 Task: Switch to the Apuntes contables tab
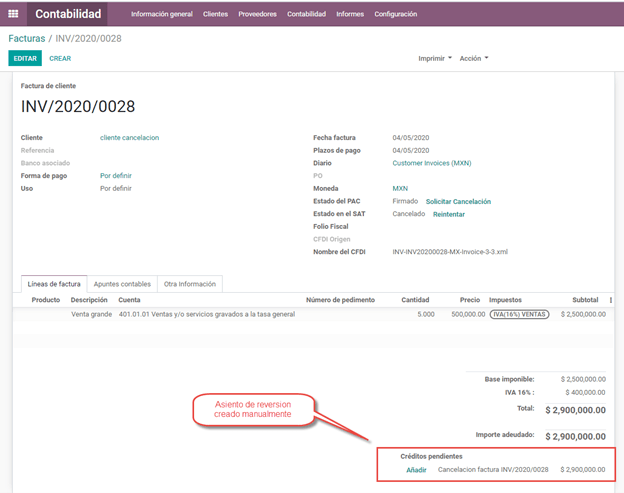pos(120,284)
